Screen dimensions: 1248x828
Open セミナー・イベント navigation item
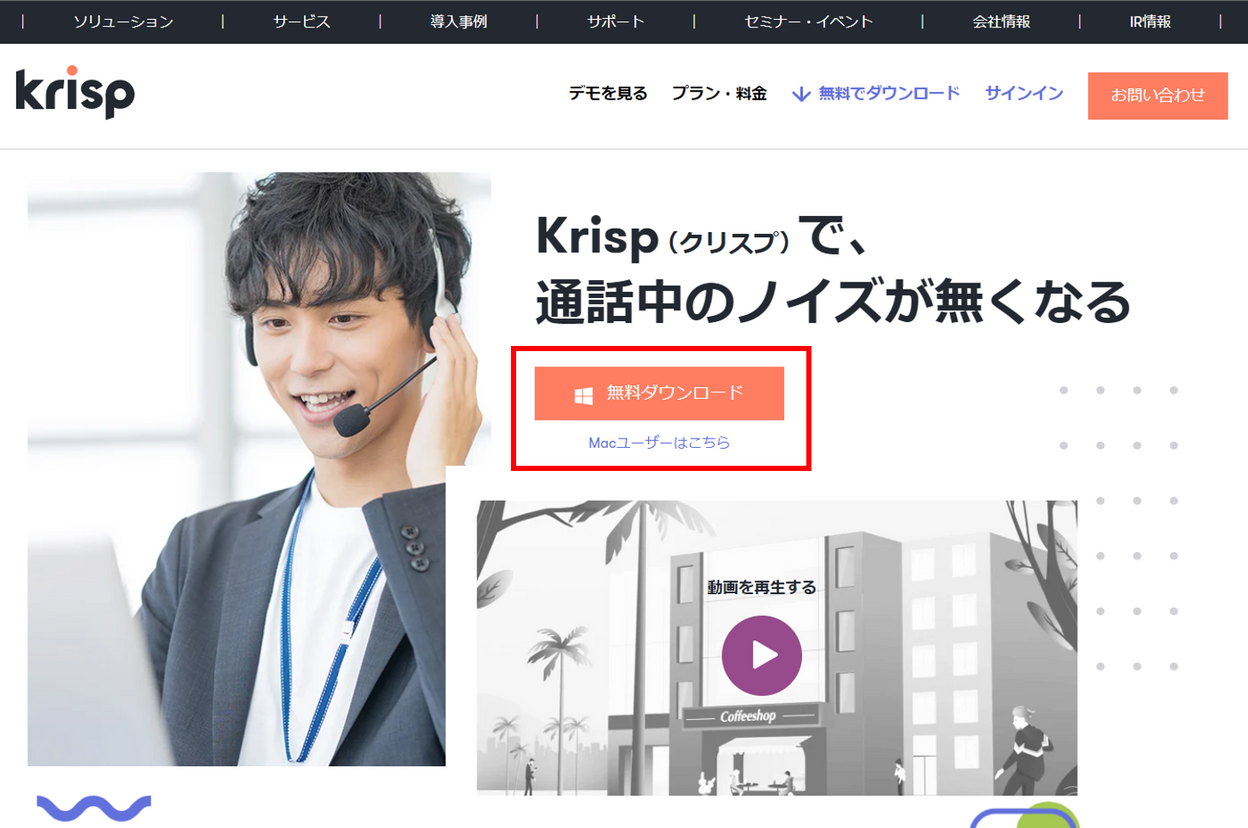pyautogui.click(x=809, y=21)
